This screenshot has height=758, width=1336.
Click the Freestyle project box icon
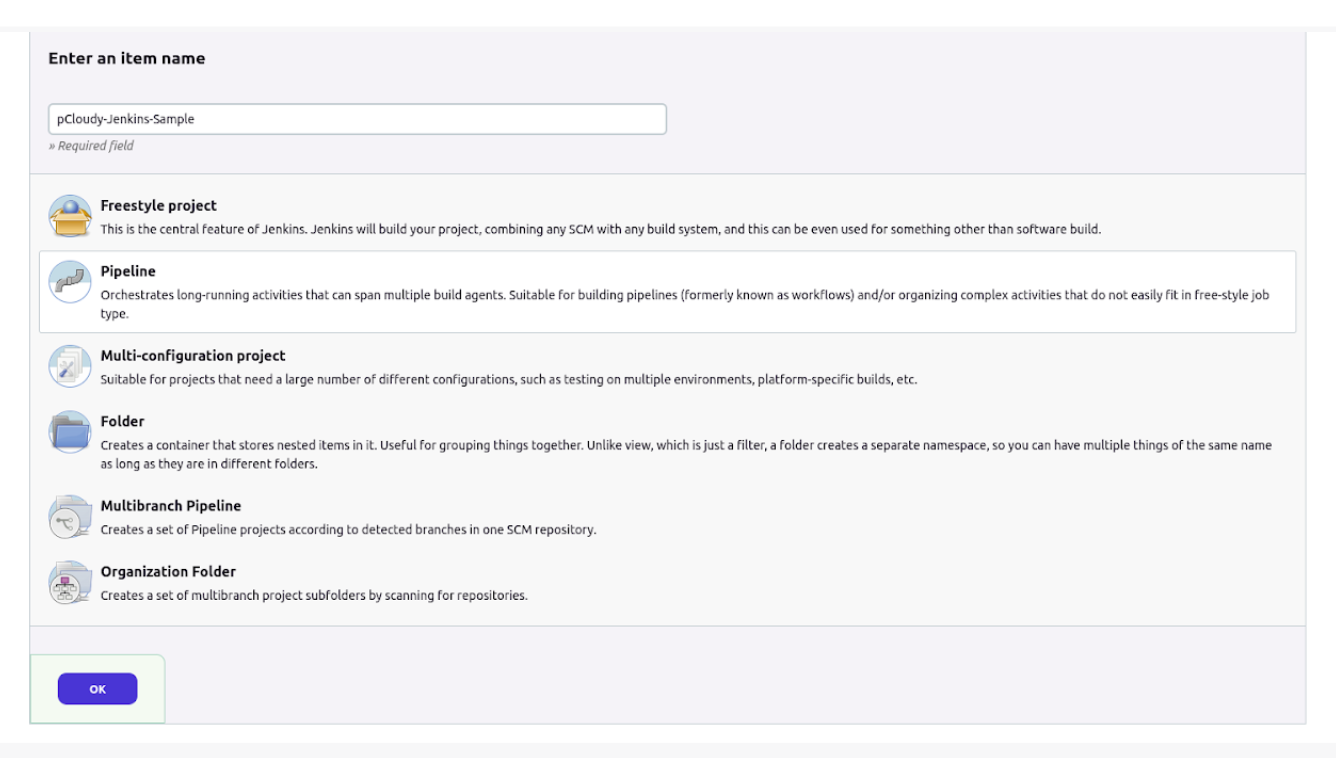point(70,216)
